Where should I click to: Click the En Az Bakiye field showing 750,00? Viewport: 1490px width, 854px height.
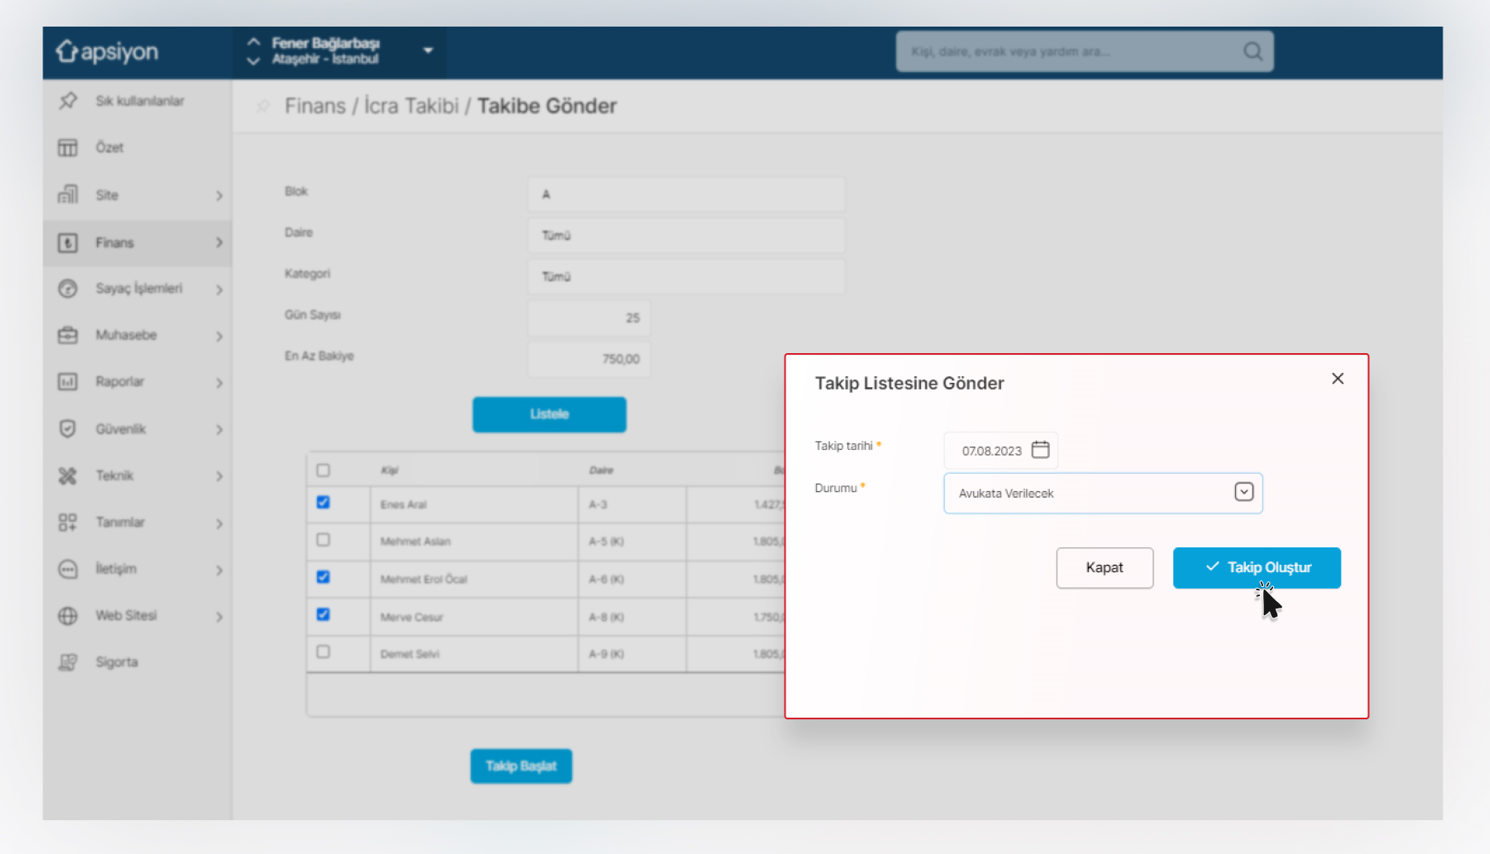(x=589, y=359)
